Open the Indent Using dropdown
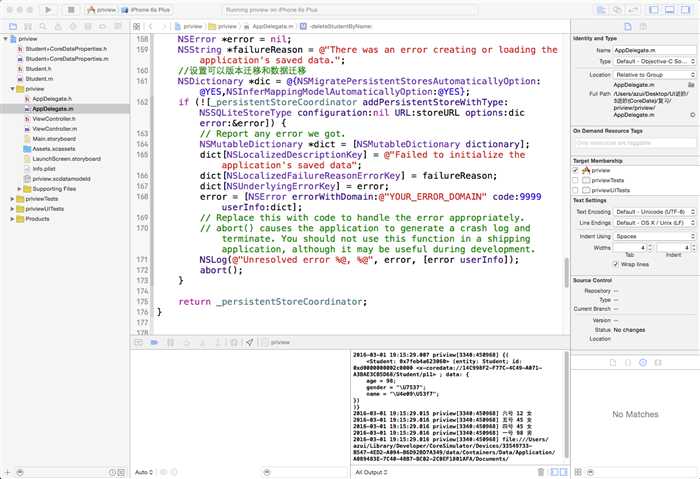The height and width of the screenshot is (479, 700). pyautogui.click(x=654, y=236)
